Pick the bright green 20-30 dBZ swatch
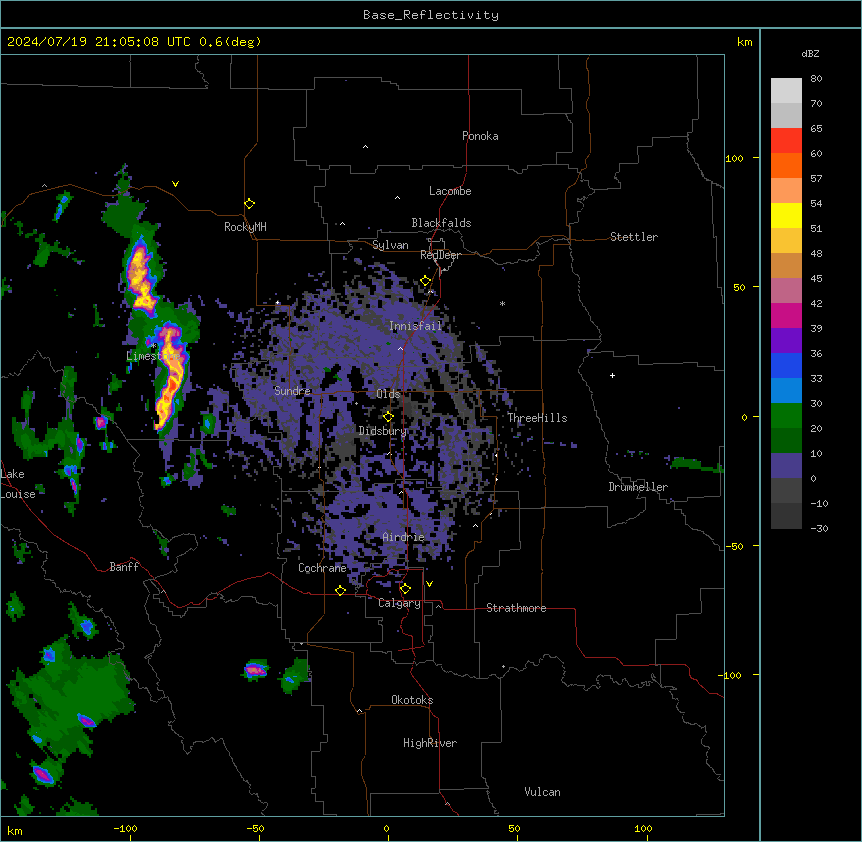862x842 pixels. [786, 416]
